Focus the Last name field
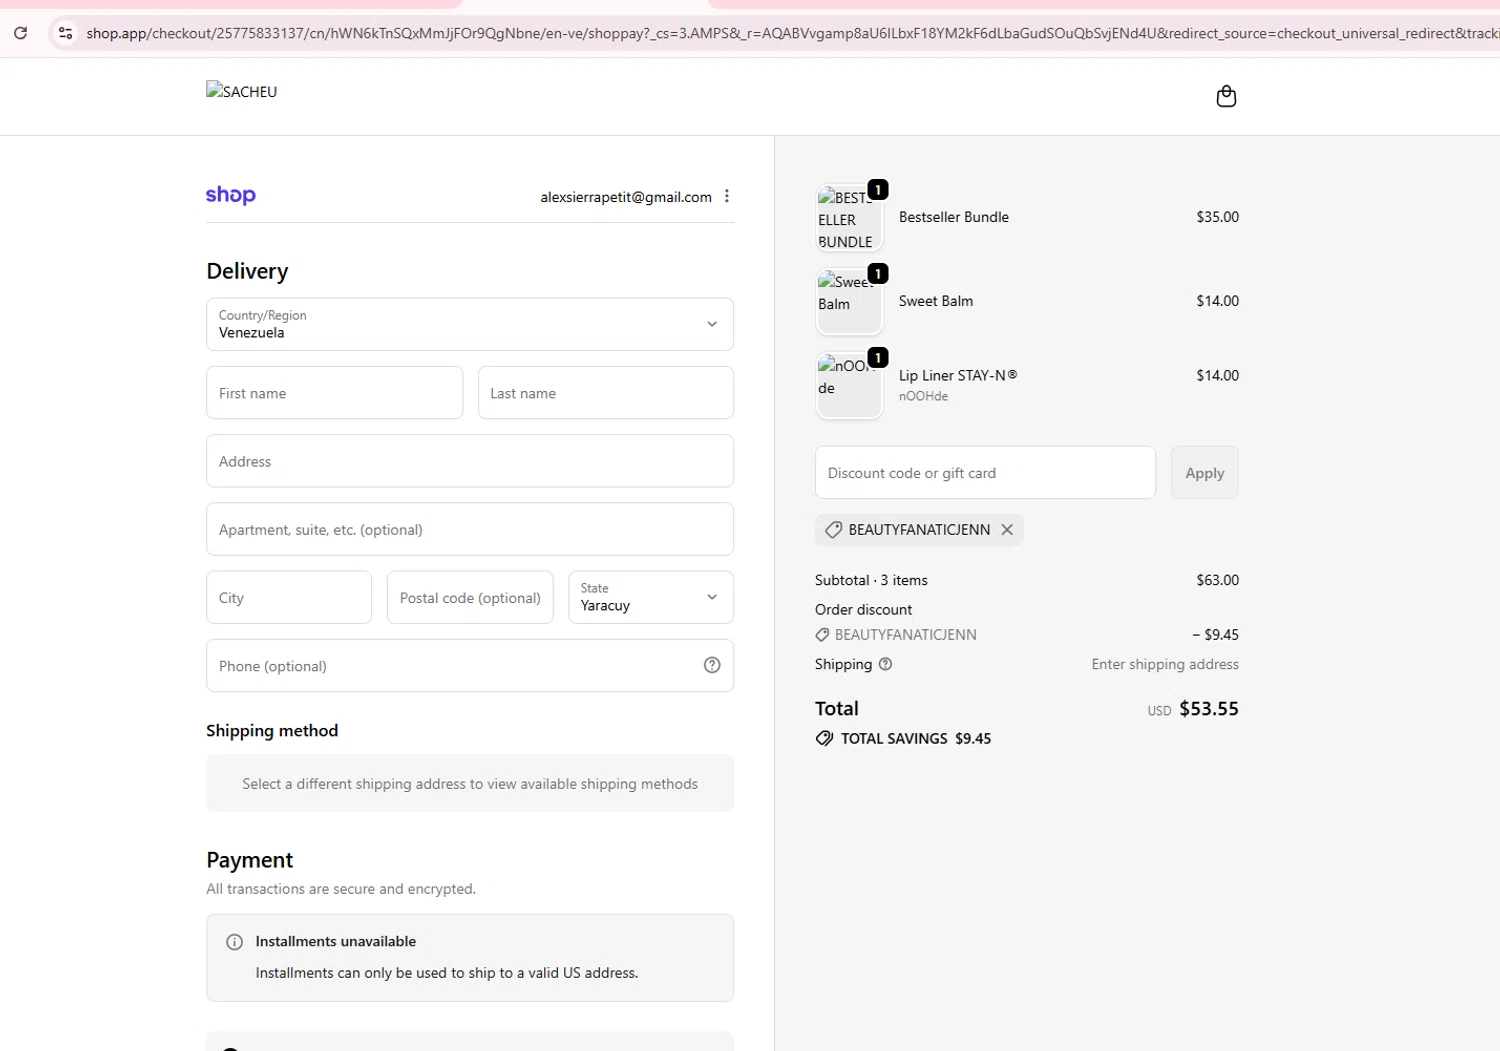 606,393
